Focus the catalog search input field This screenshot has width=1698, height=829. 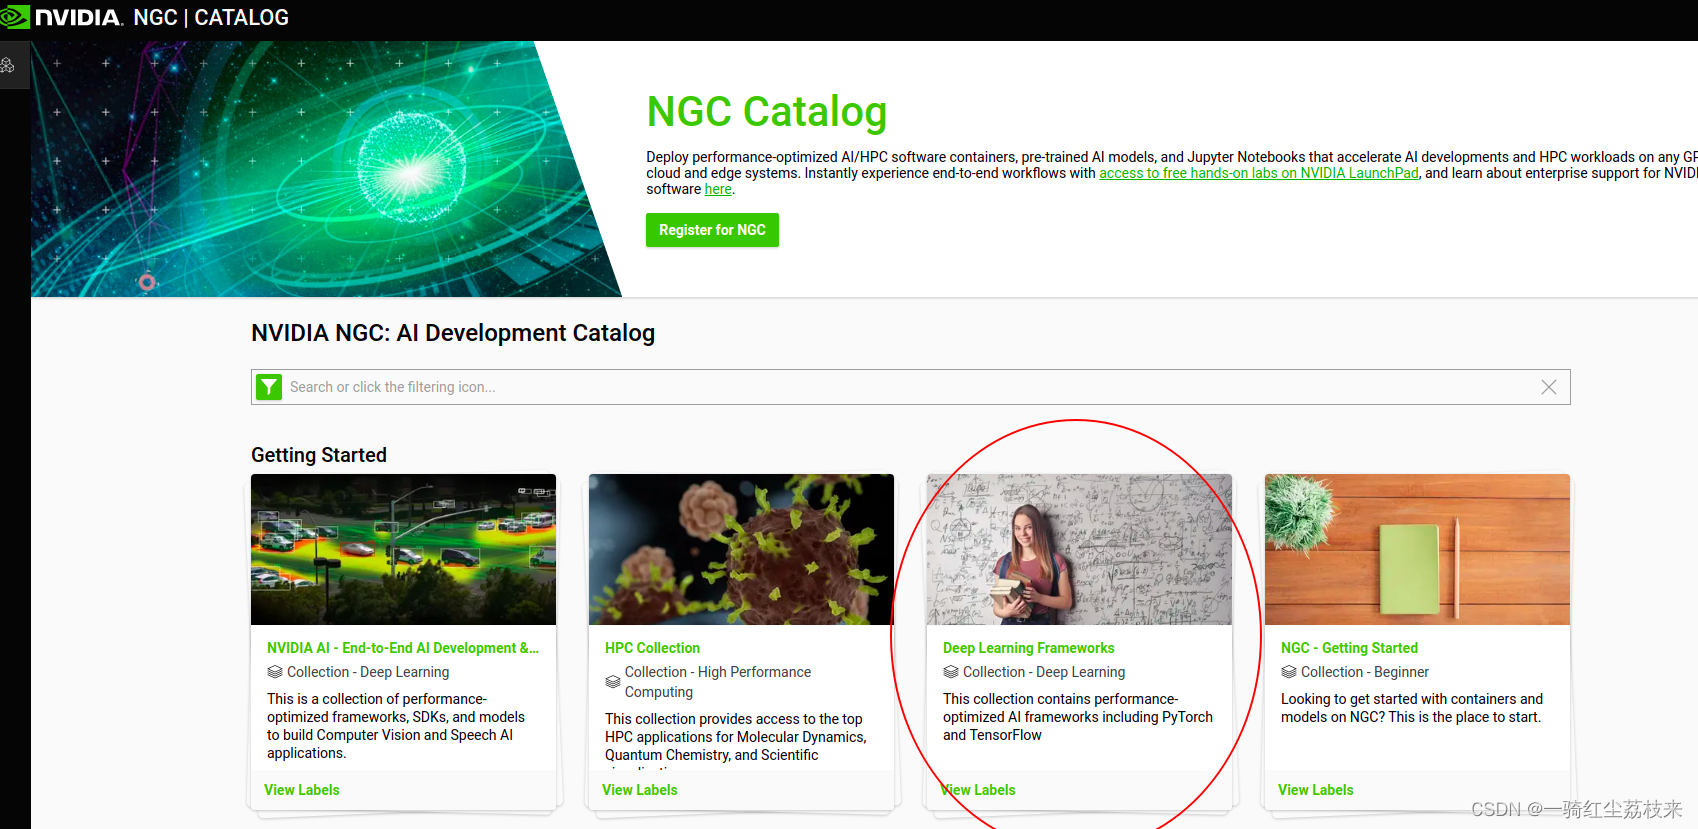910,387
